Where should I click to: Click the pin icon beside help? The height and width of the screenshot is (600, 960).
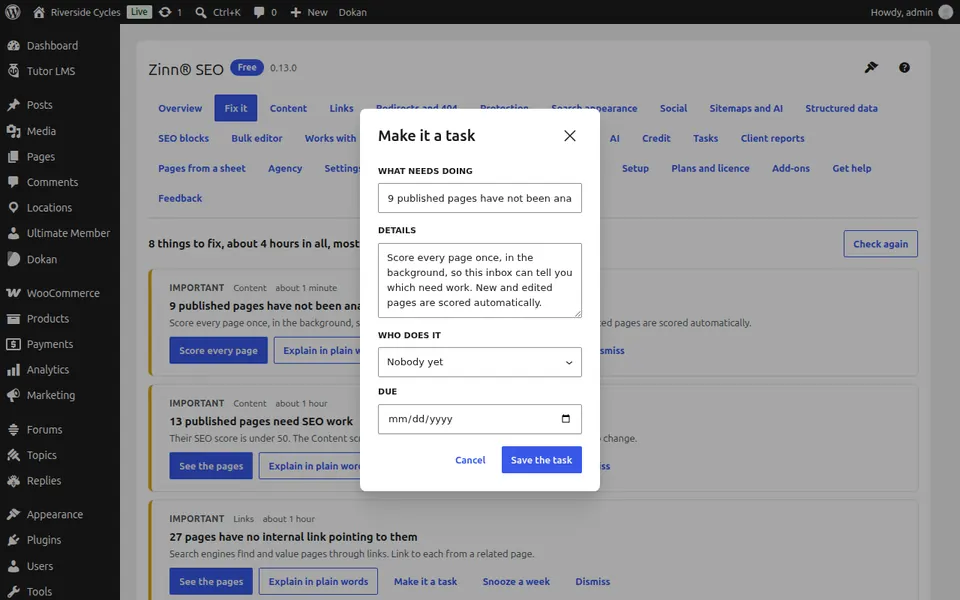click(x=871, y=67)
